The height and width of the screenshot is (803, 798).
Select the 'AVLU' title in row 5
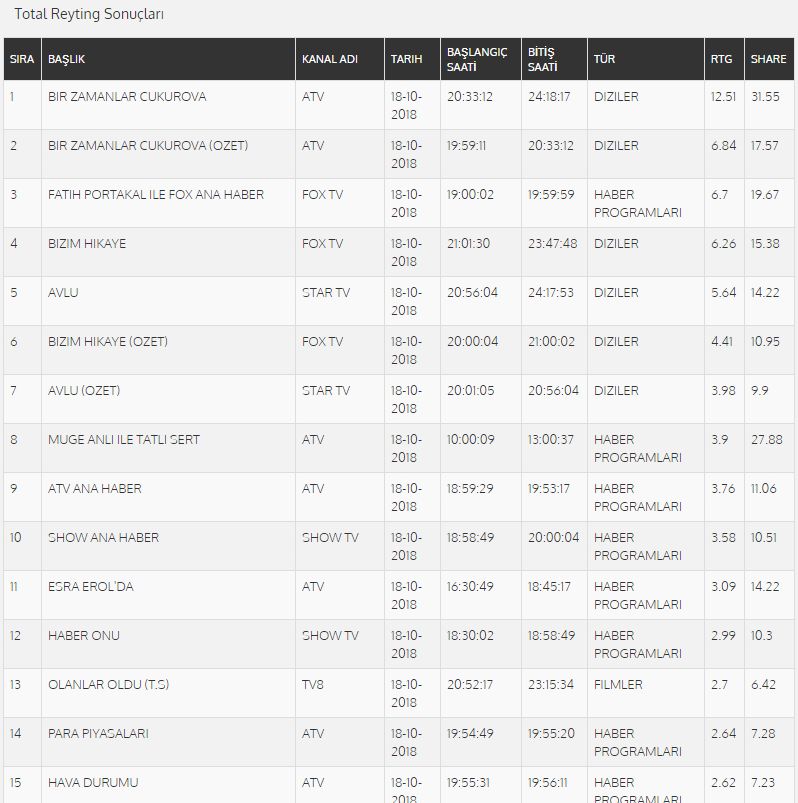63,292
